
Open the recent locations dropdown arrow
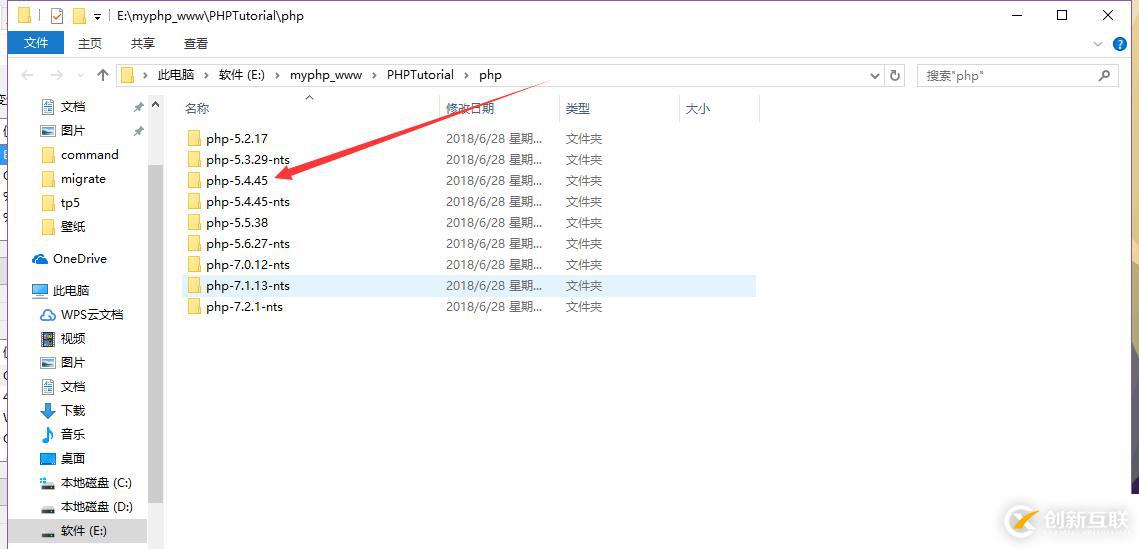[80, 76]
